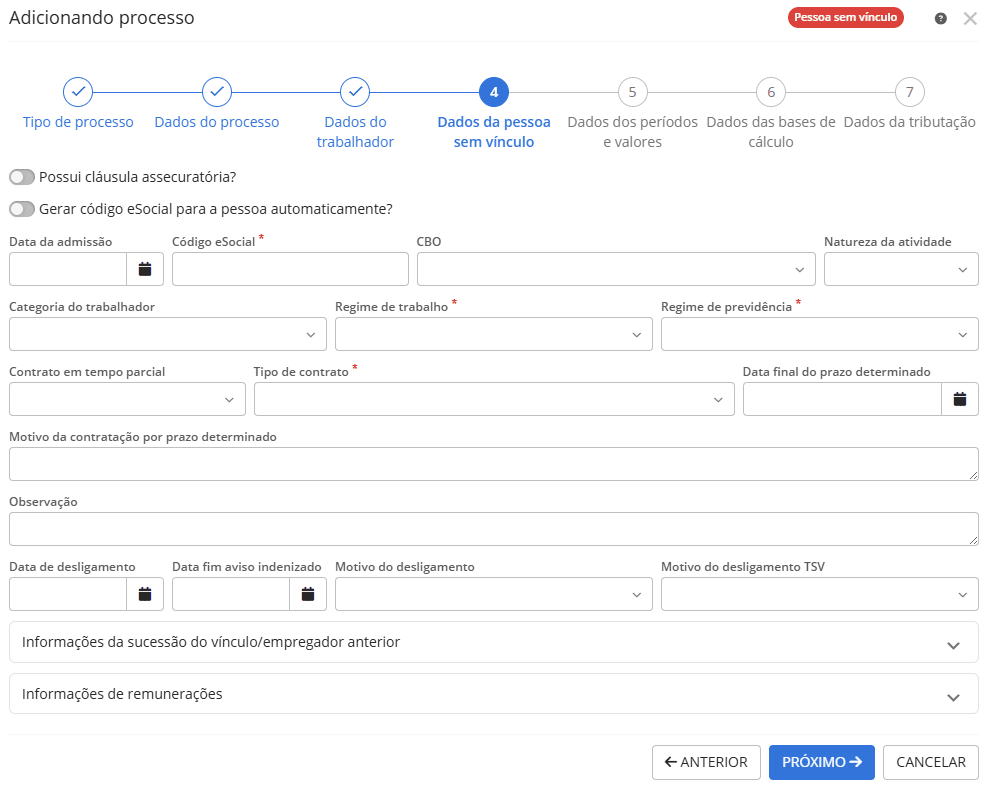Viewport: 984px width, 785px height.
Task: Toggle automatic eSocial code generation
Action: click(x=21, y=209)
